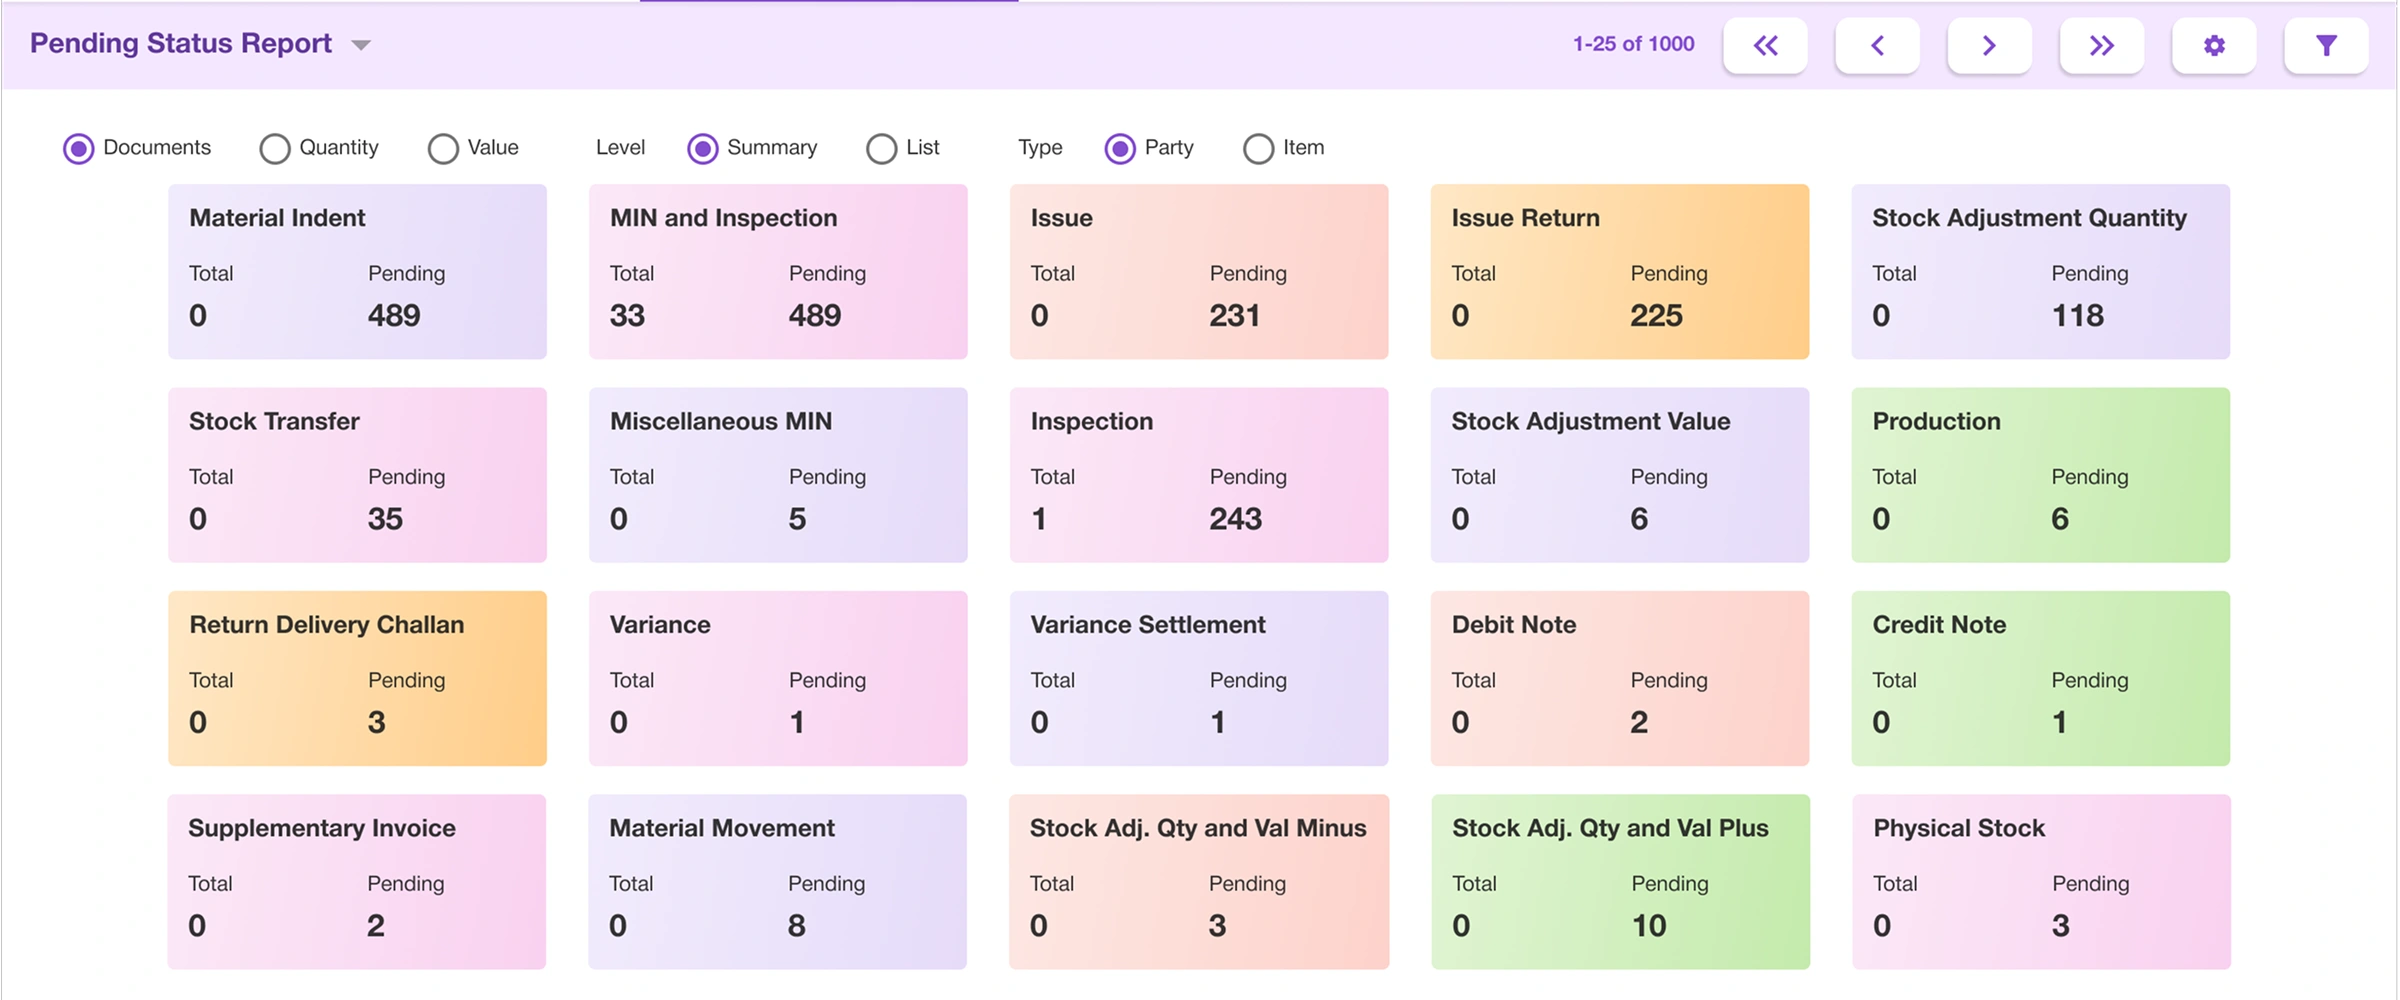Viewport: 2400px width, 1000px height.
Task: Go to the first page of results
Action: [1765, 46]
